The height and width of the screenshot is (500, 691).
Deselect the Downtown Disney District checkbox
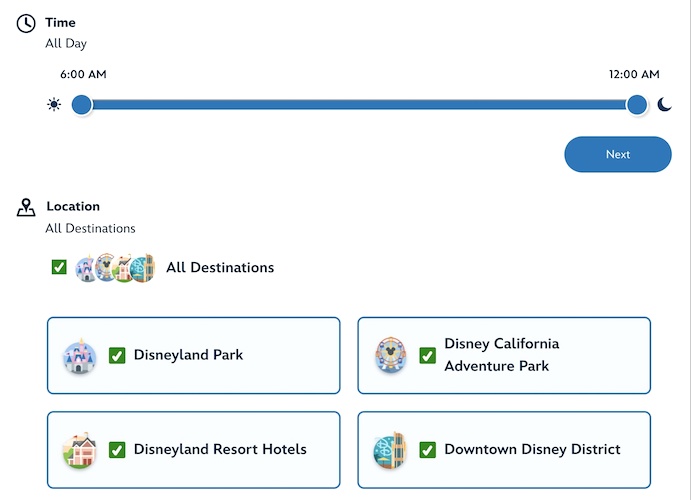428,450
